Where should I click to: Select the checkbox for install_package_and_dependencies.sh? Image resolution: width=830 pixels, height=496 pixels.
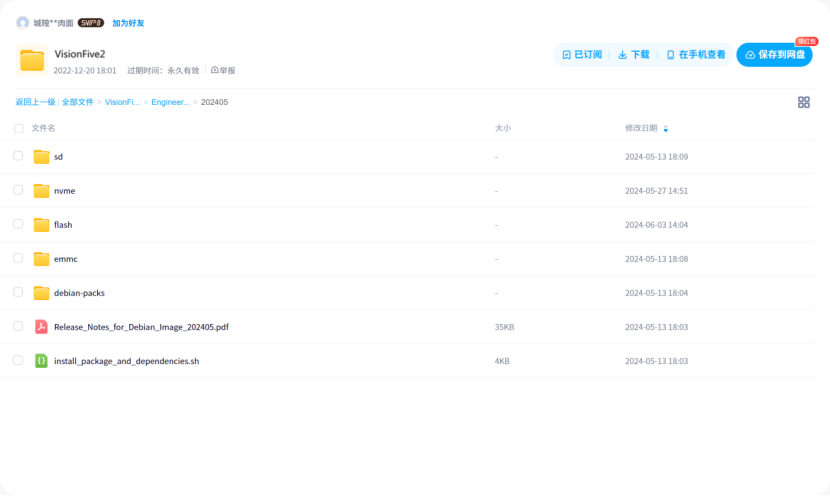(x=18, y=360)
